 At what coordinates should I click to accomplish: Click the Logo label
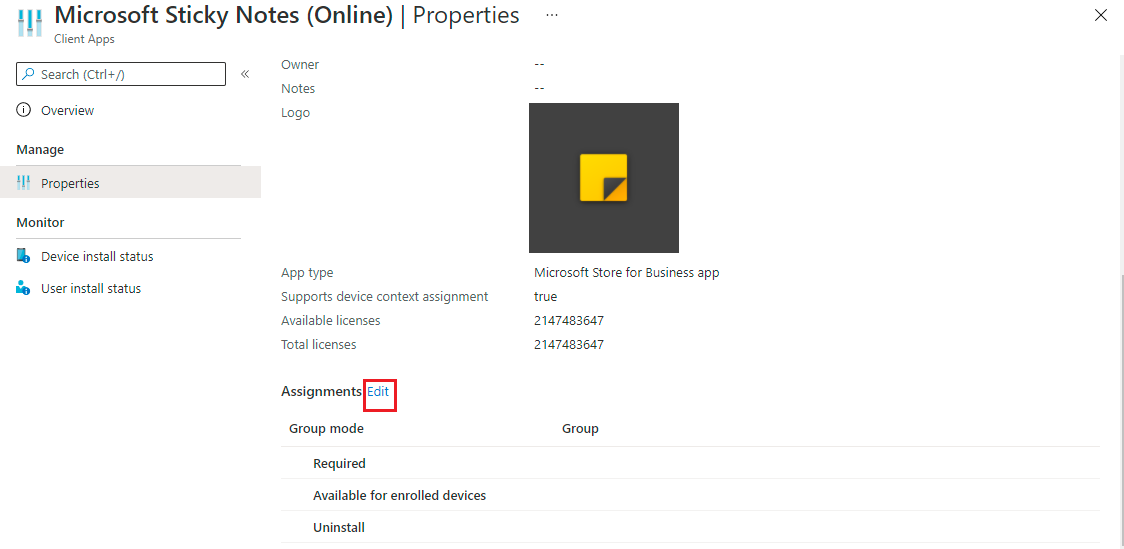pos(295,113)
